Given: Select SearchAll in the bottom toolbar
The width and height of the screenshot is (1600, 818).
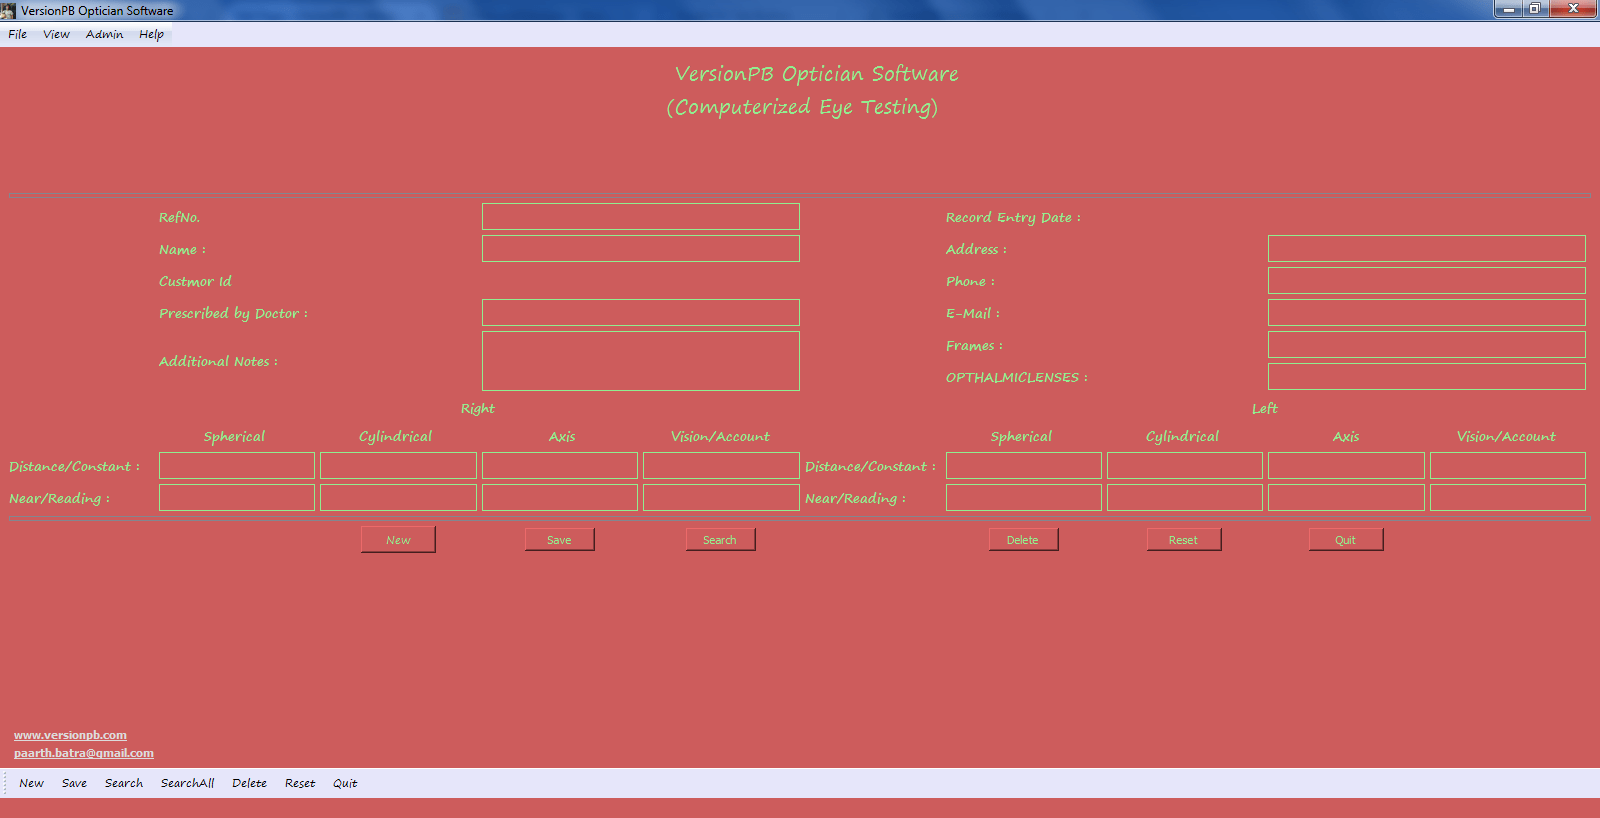Looking at the screenshot, I should [x=187, y=783].
